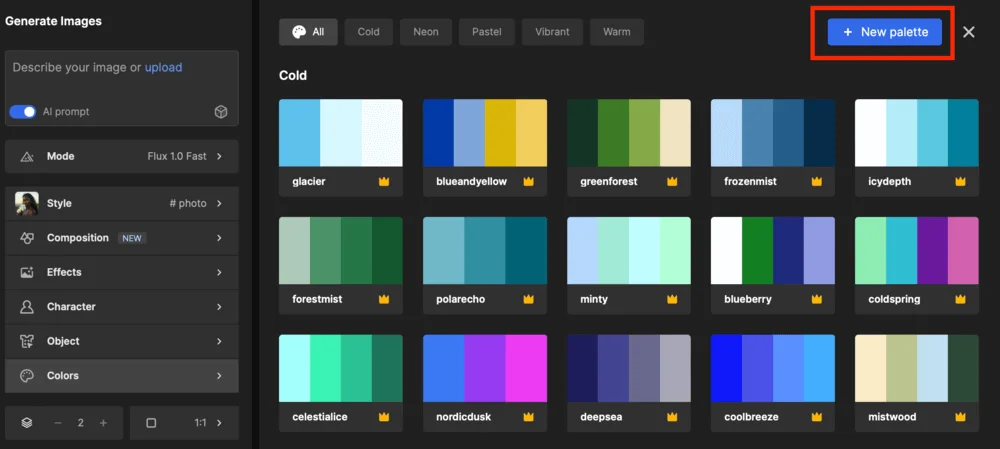
Task: Click the Effects image icon
Action: 27,272
